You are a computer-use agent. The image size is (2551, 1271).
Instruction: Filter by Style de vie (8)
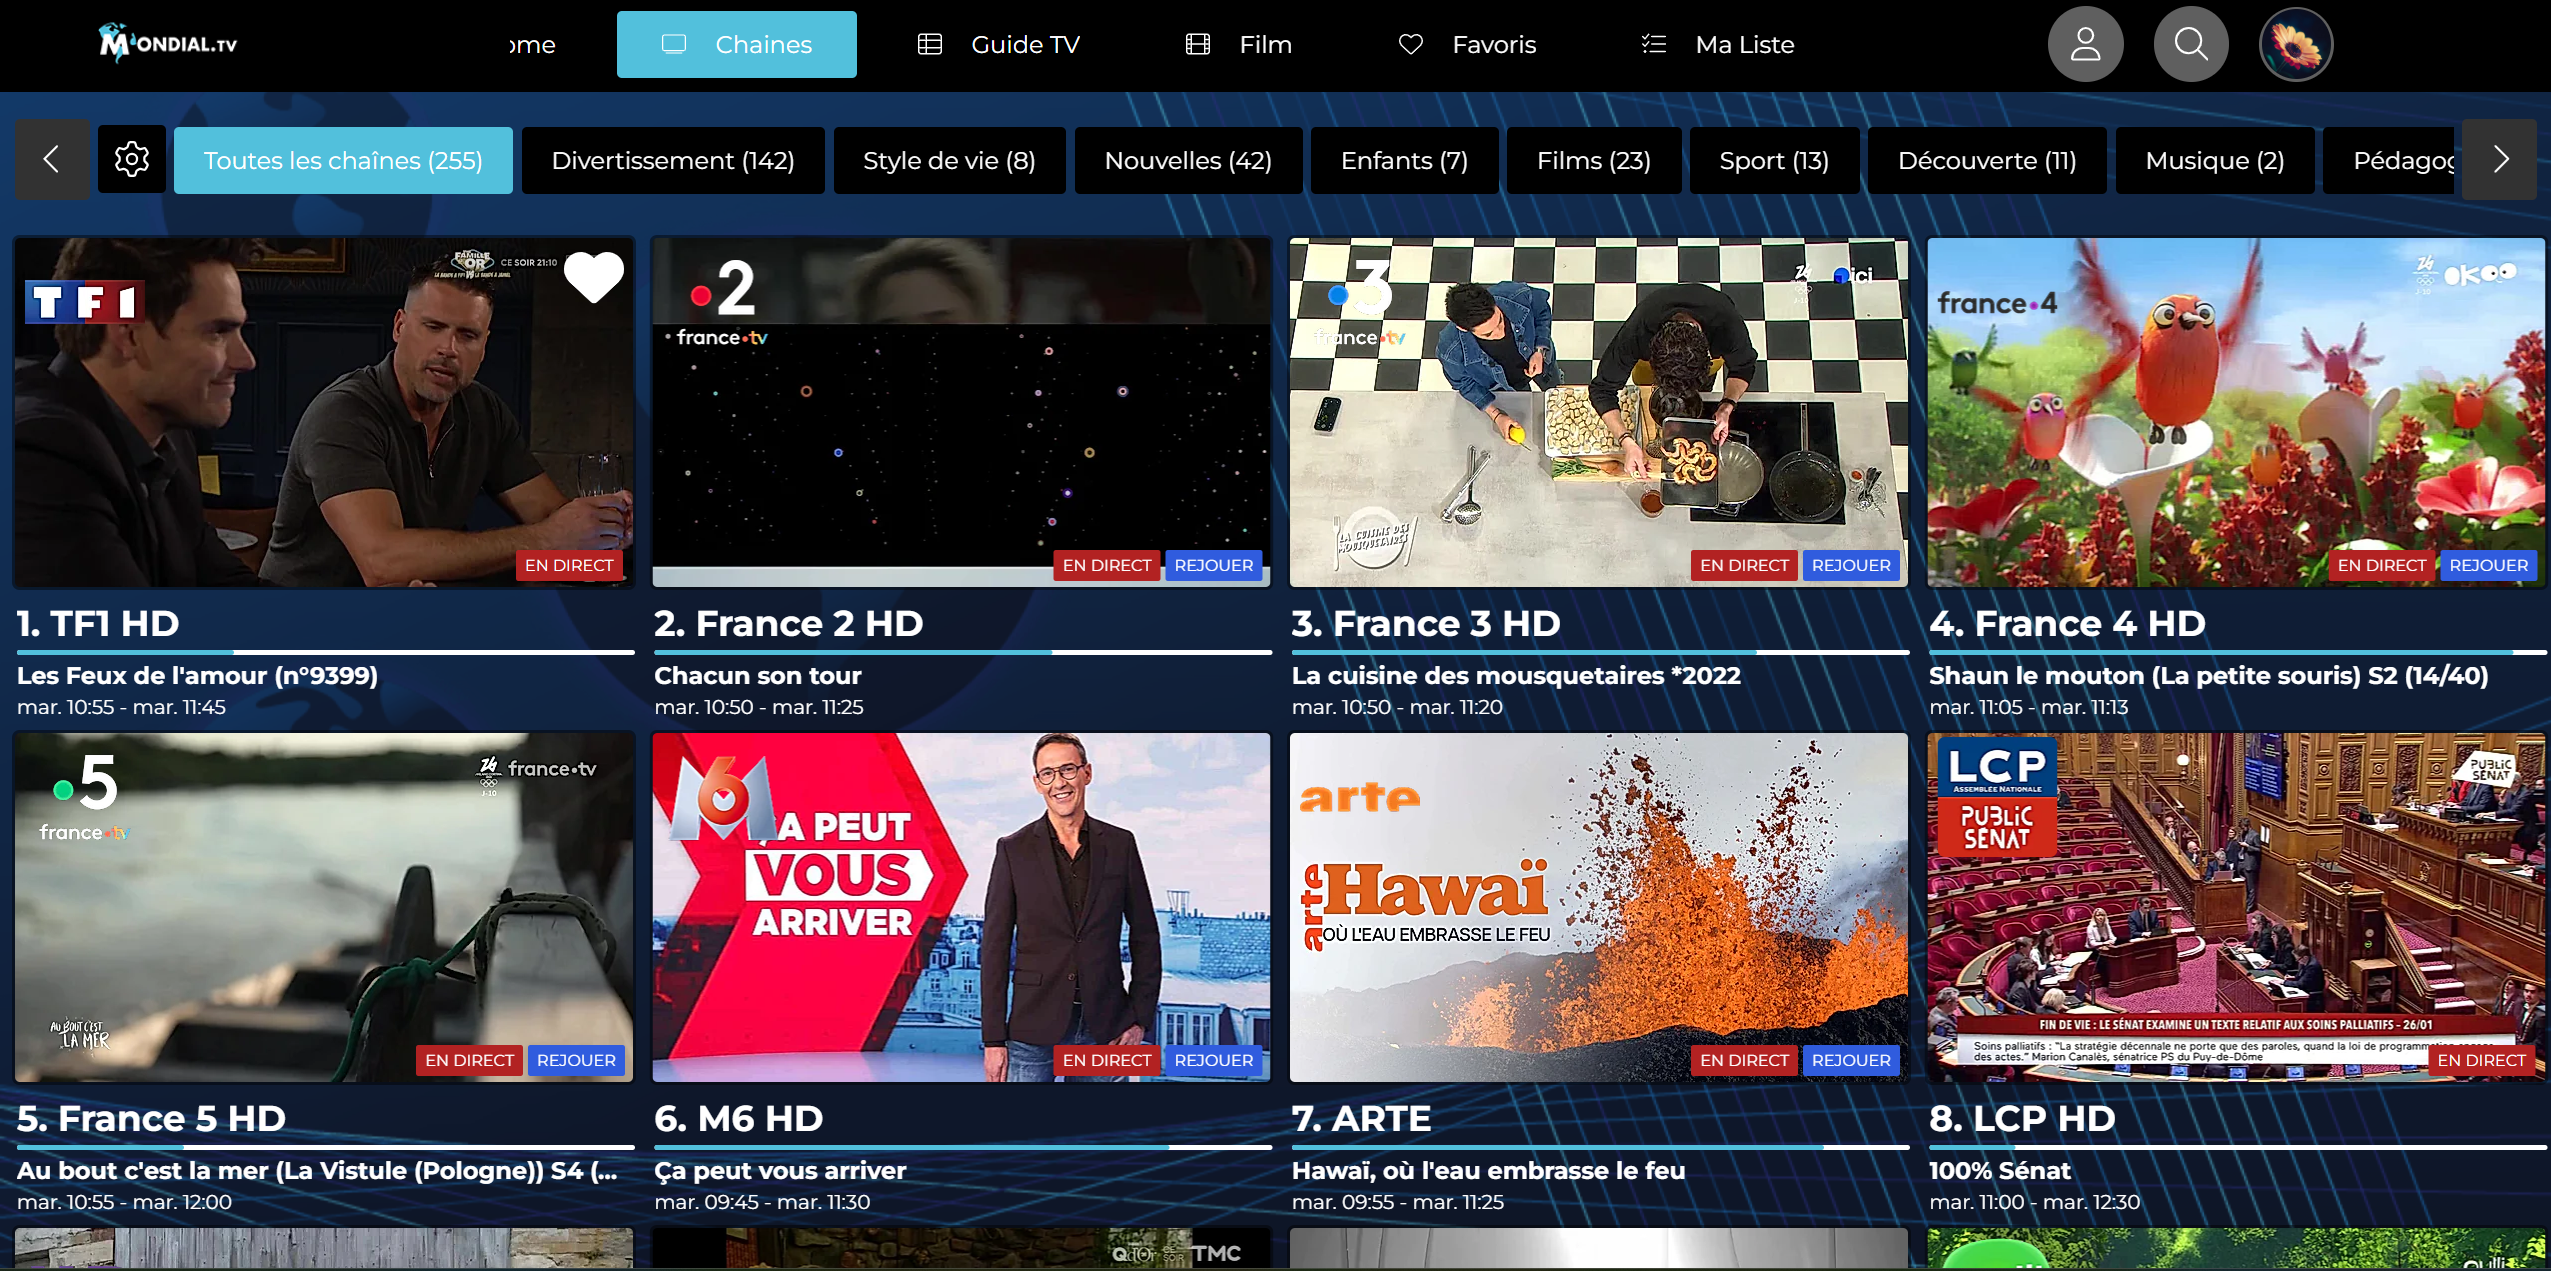pyautogui.click(x=949, y=160)
